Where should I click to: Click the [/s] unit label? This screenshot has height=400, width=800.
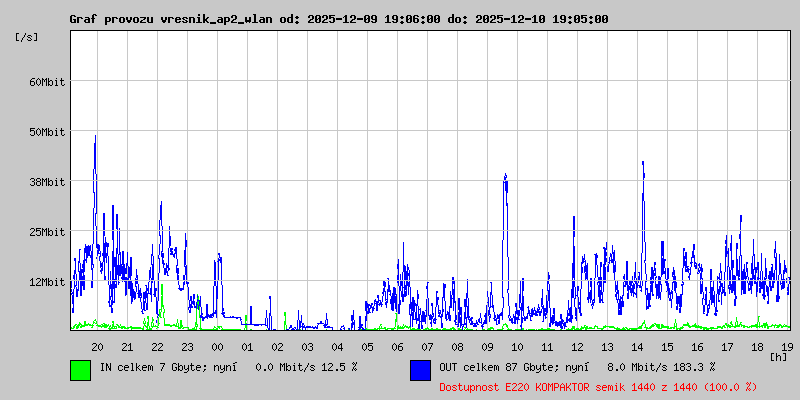coord(27,37)
